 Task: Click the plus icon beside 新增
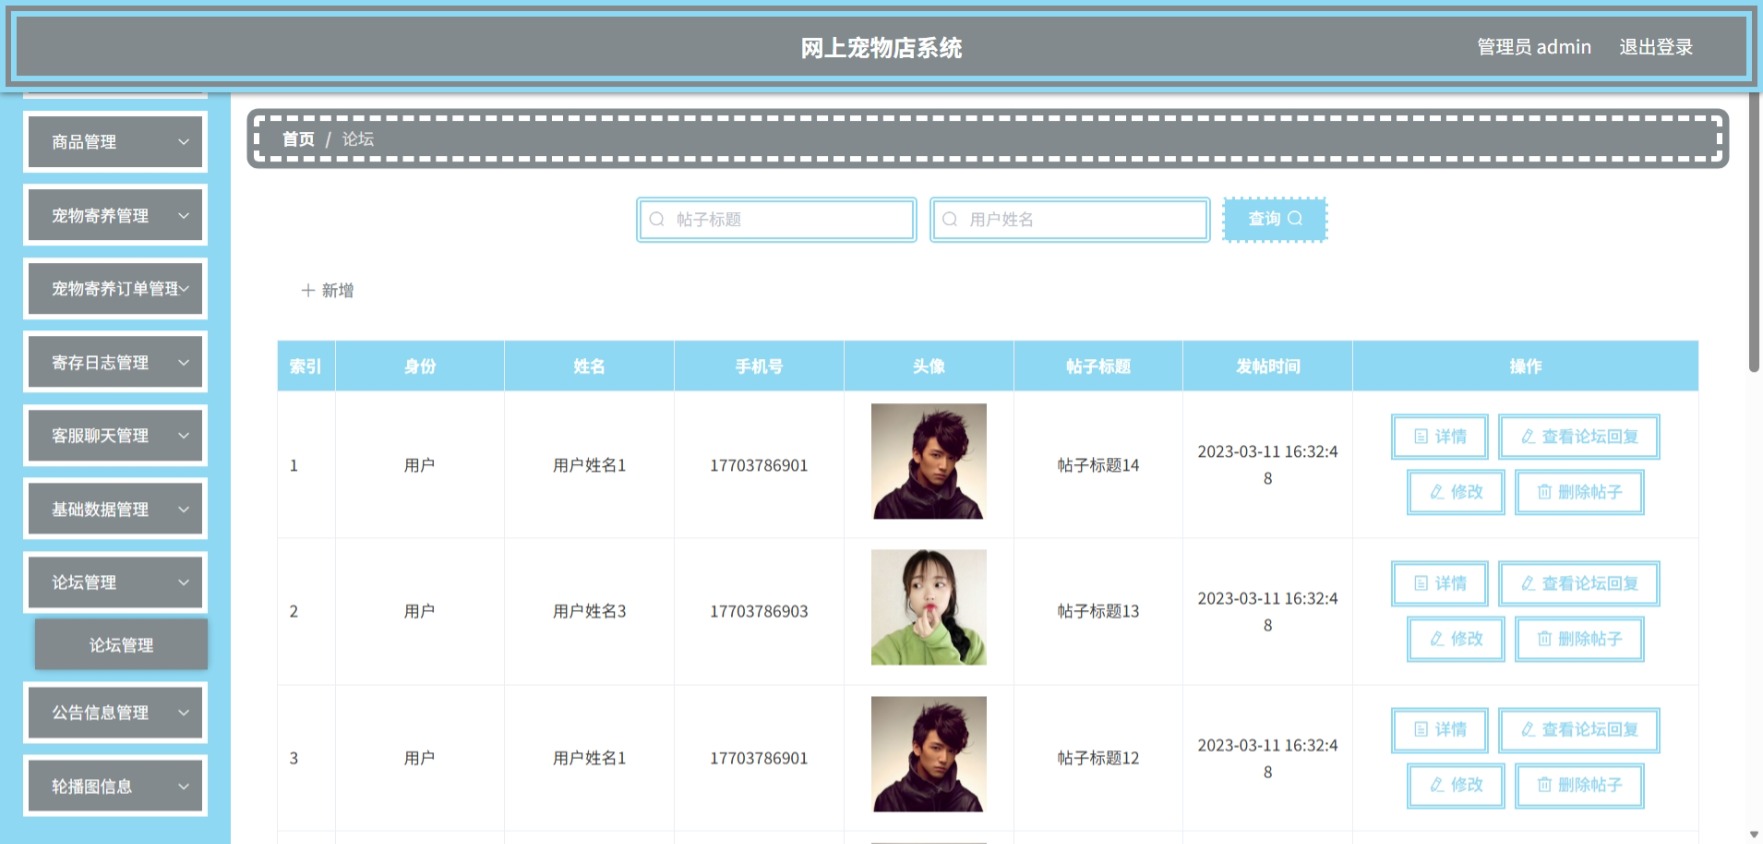308,290
